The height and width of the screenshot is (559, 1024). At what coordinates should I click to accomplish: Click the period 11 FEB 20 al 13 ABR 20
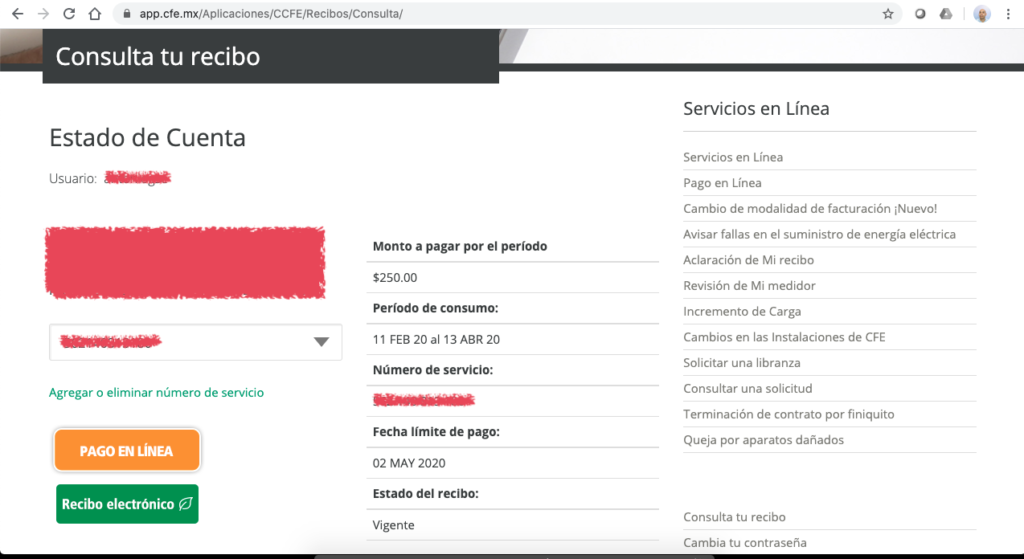tap(436, 340)
